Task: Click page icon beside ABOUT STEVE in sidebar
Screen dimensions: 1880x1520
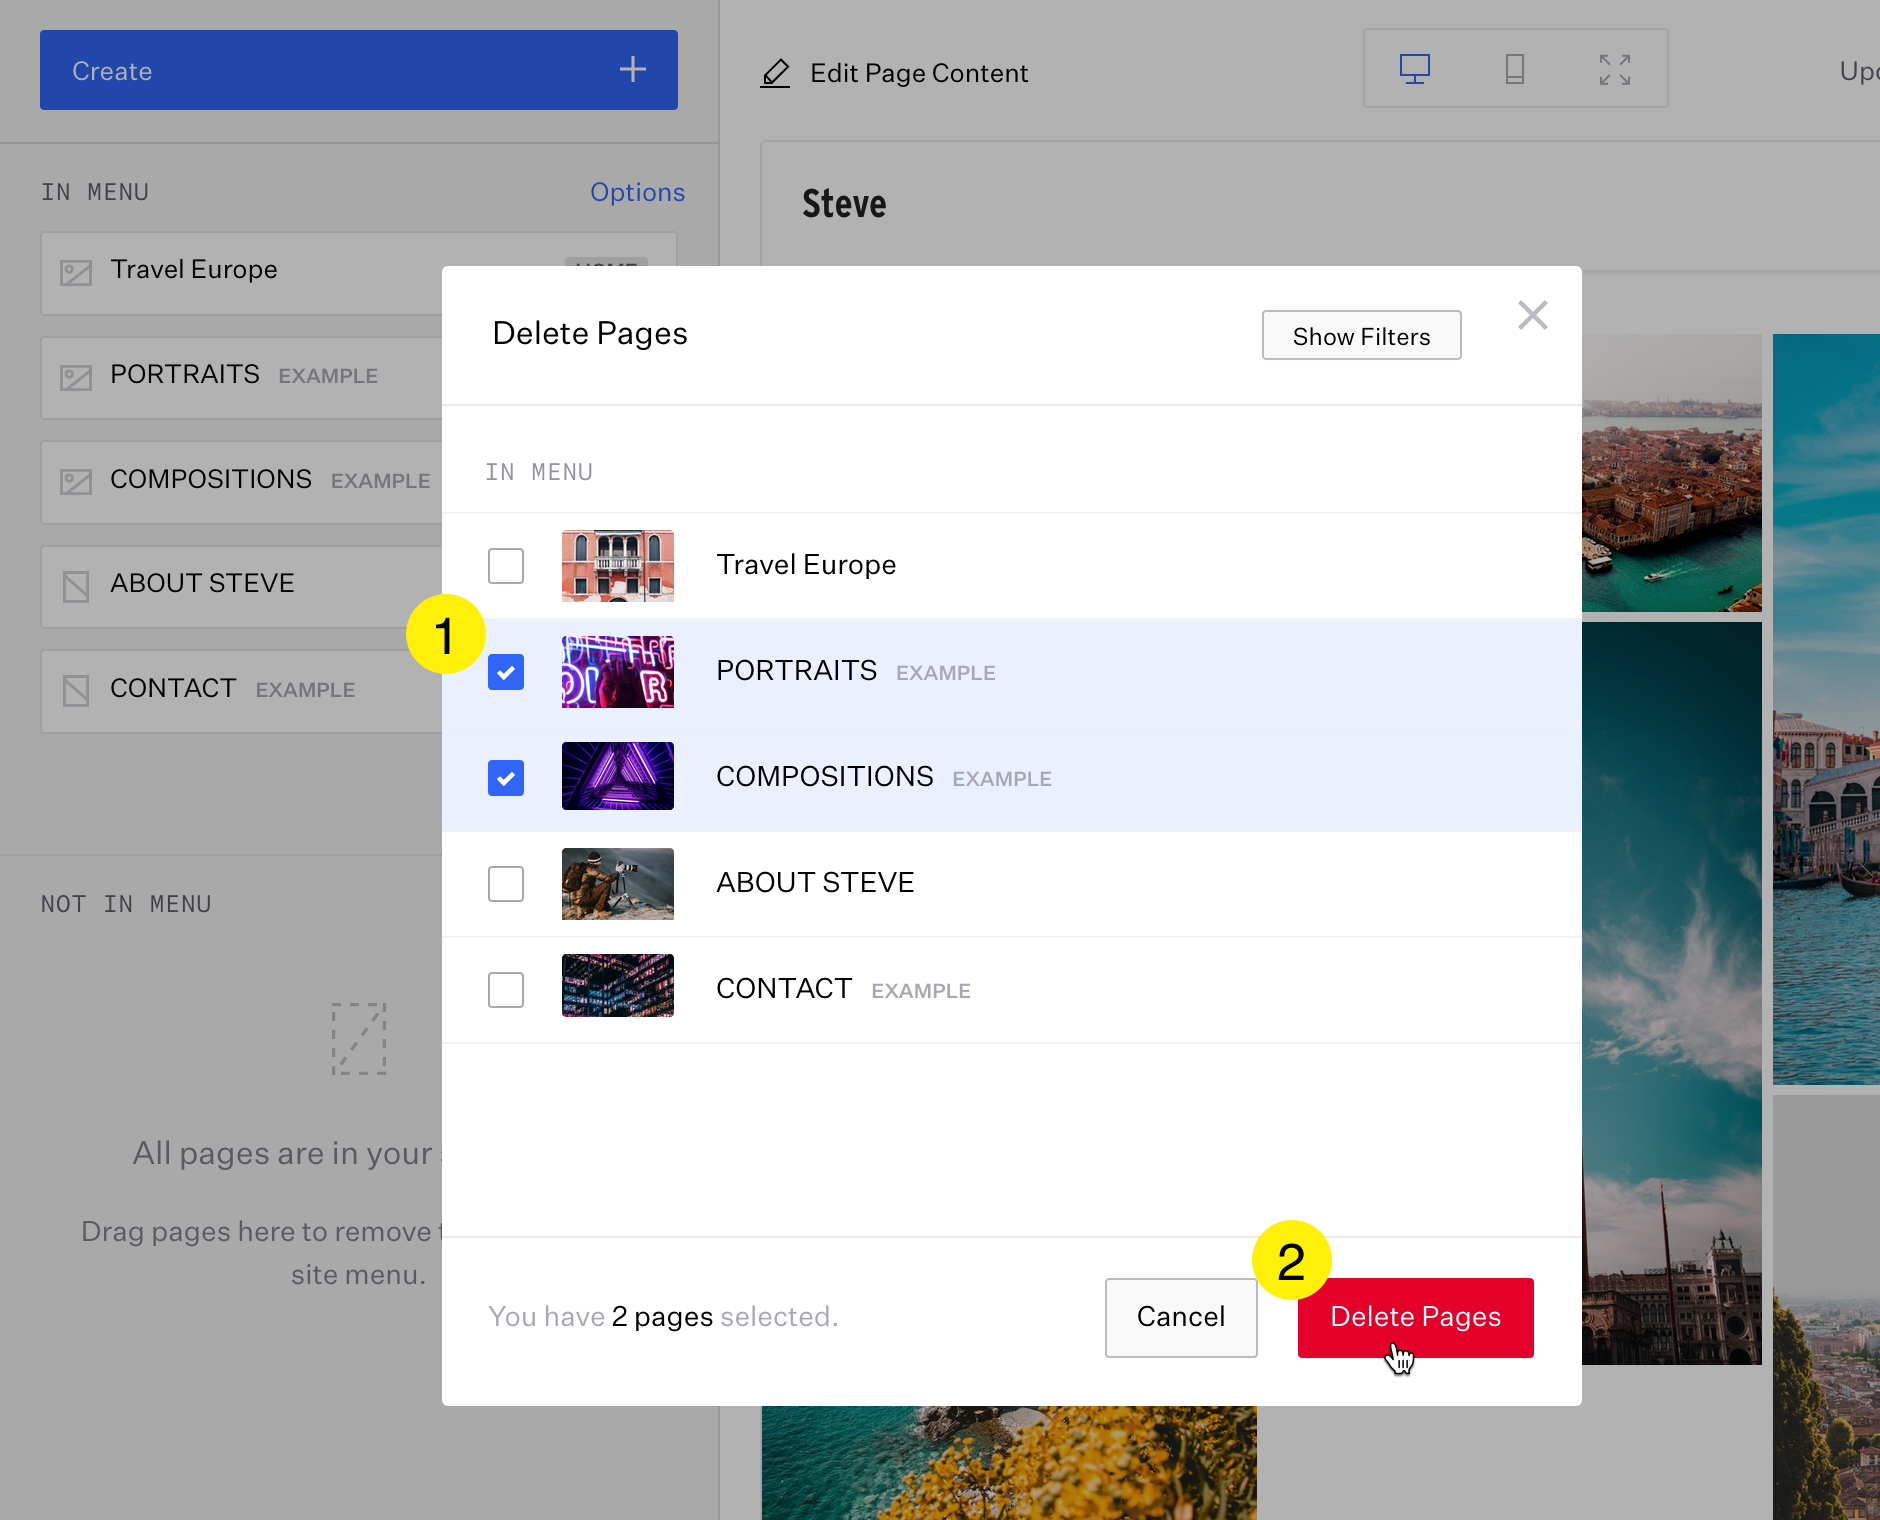Action: pyautogui.click(x=76, y=586)
